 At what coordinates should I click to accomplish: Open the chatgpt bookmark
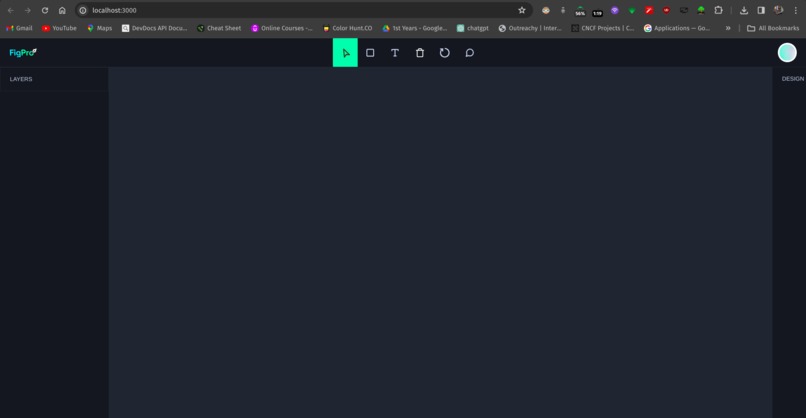point(473,28)
